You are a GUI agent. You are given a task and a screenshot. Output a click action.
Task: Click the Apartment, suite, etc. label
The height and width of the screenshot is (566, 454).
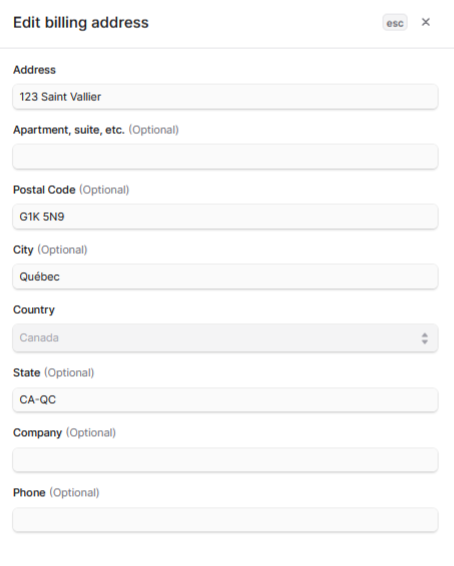[69, 130]
